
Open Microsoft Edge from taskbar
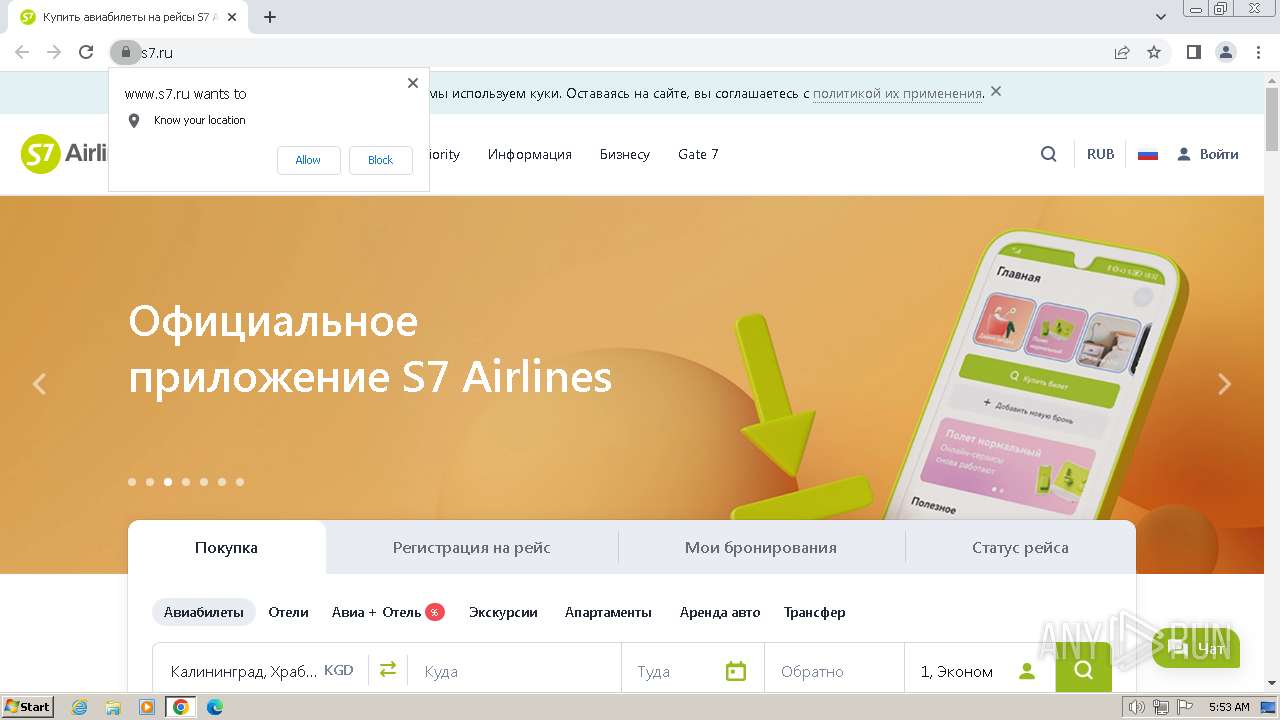tap(214, 707)
